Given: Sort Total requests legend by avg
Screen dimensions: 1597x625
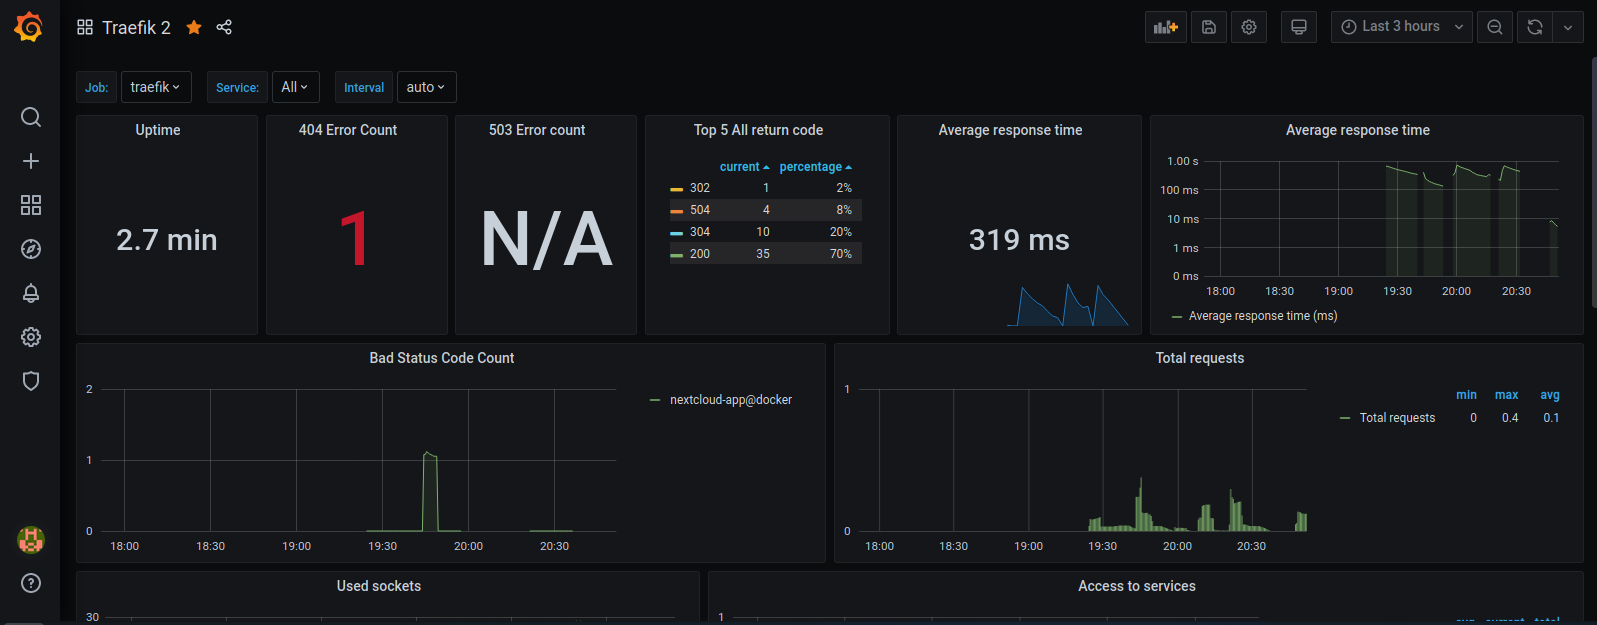Looking at the screenshot, I should (1550, 395).
